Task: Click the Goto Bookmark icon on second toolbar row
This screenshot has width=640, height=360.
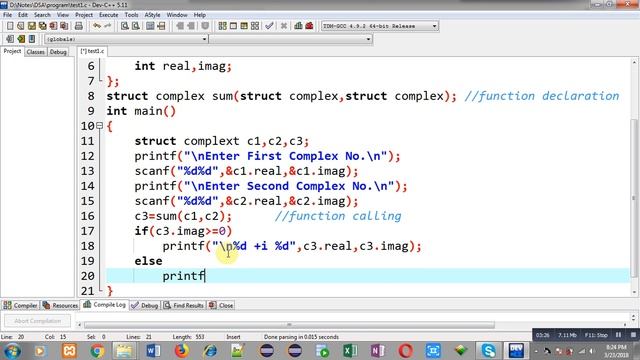Action: point(32,39)
